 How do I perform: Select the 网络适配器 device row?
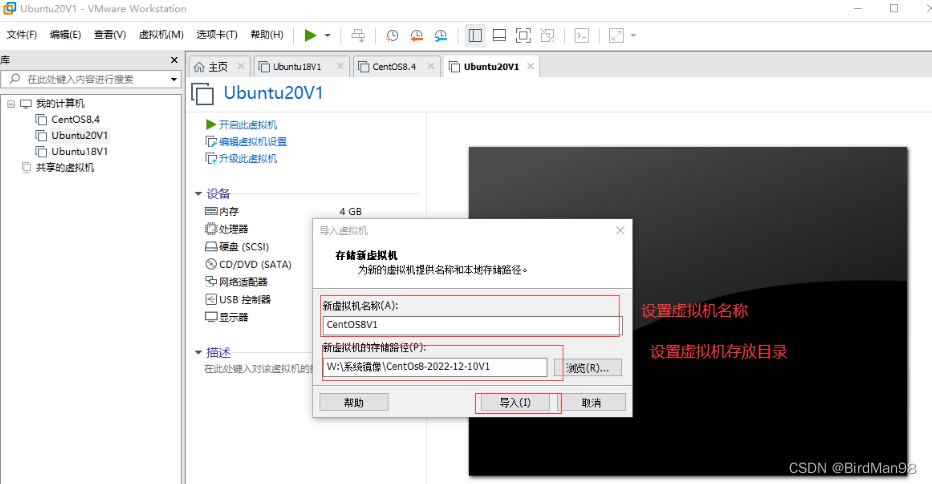tap(236, 282)
